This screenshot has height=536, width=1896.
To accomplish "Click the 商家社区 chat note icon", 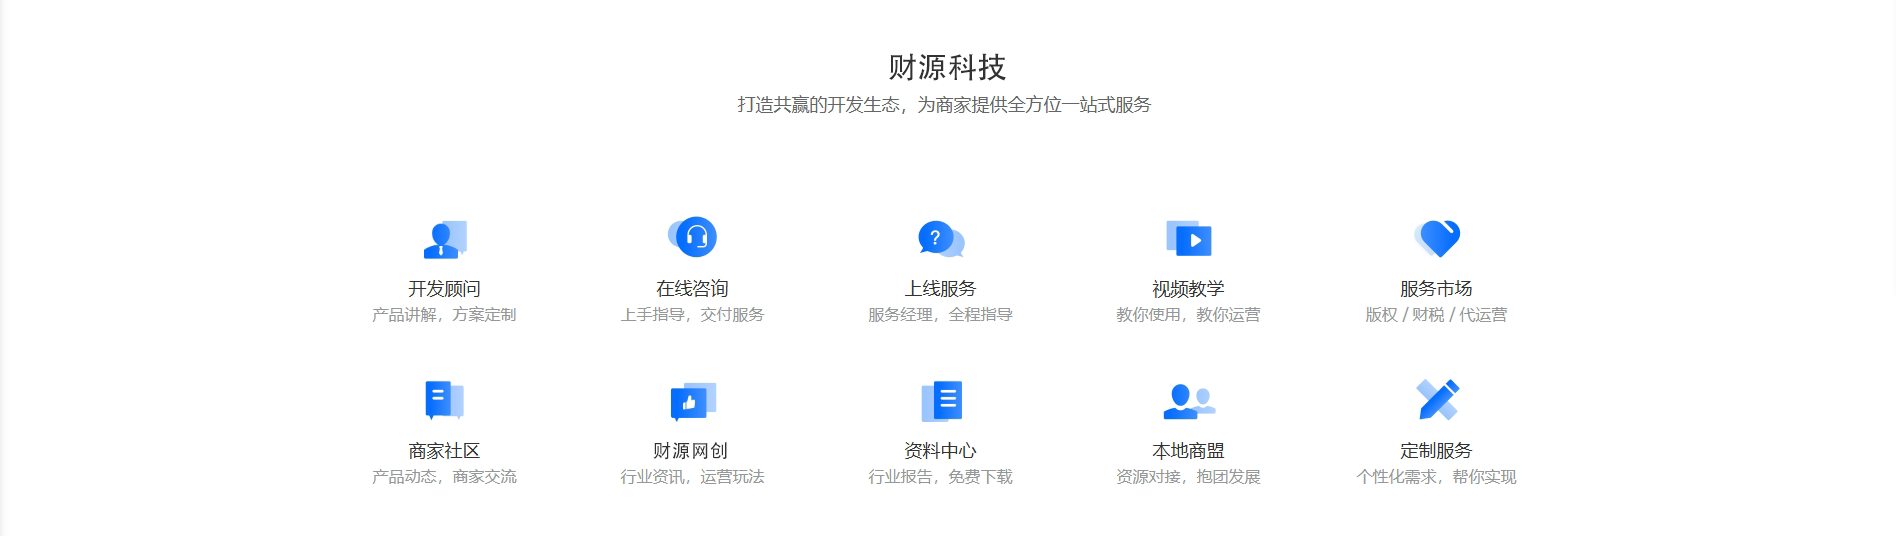I will [x=445, y=400].
